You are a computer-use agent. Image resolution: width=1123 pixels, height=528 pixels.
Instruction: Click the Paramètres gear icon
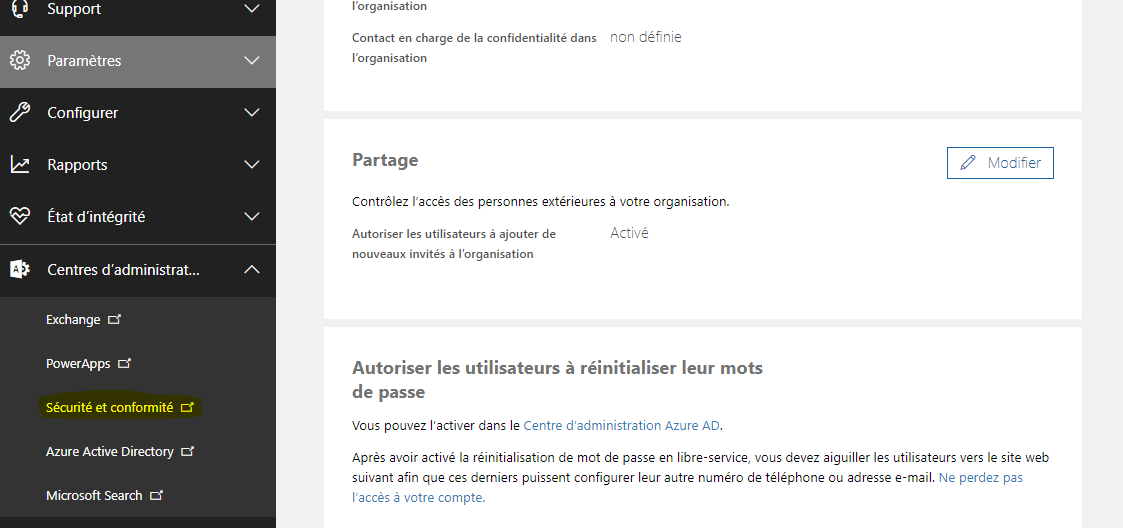click(x=20, y=61)
